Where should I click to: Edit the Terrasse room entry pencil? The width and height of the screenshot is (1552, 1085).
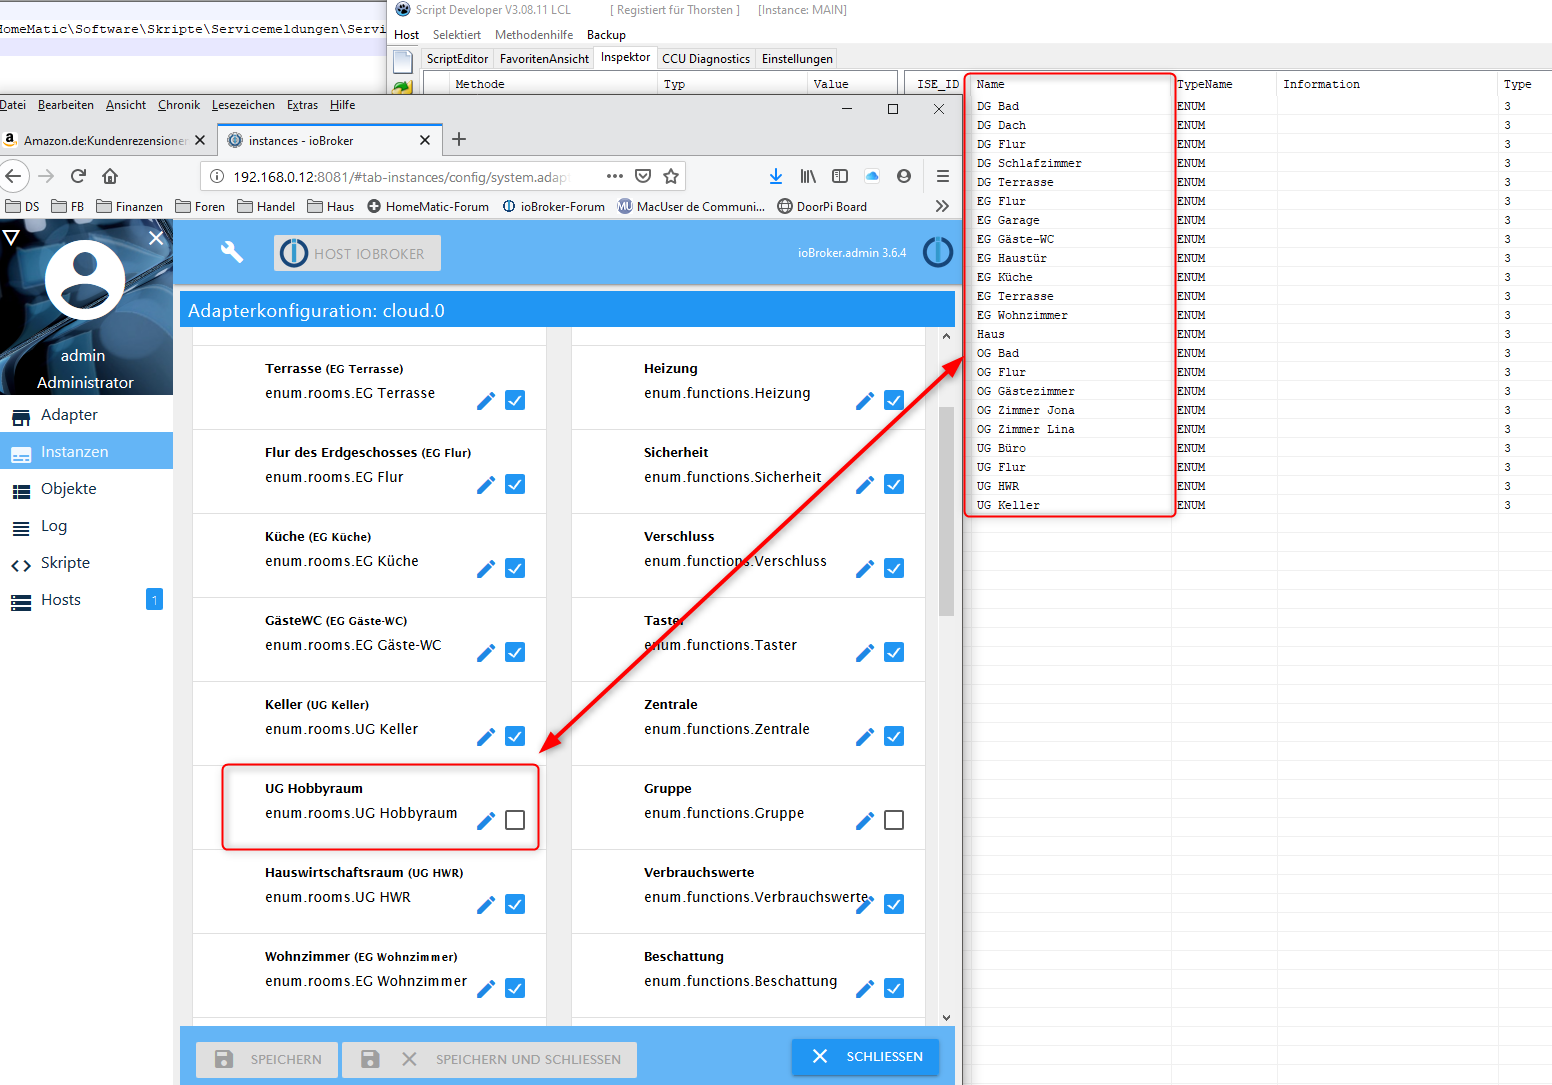pos(486,401)
